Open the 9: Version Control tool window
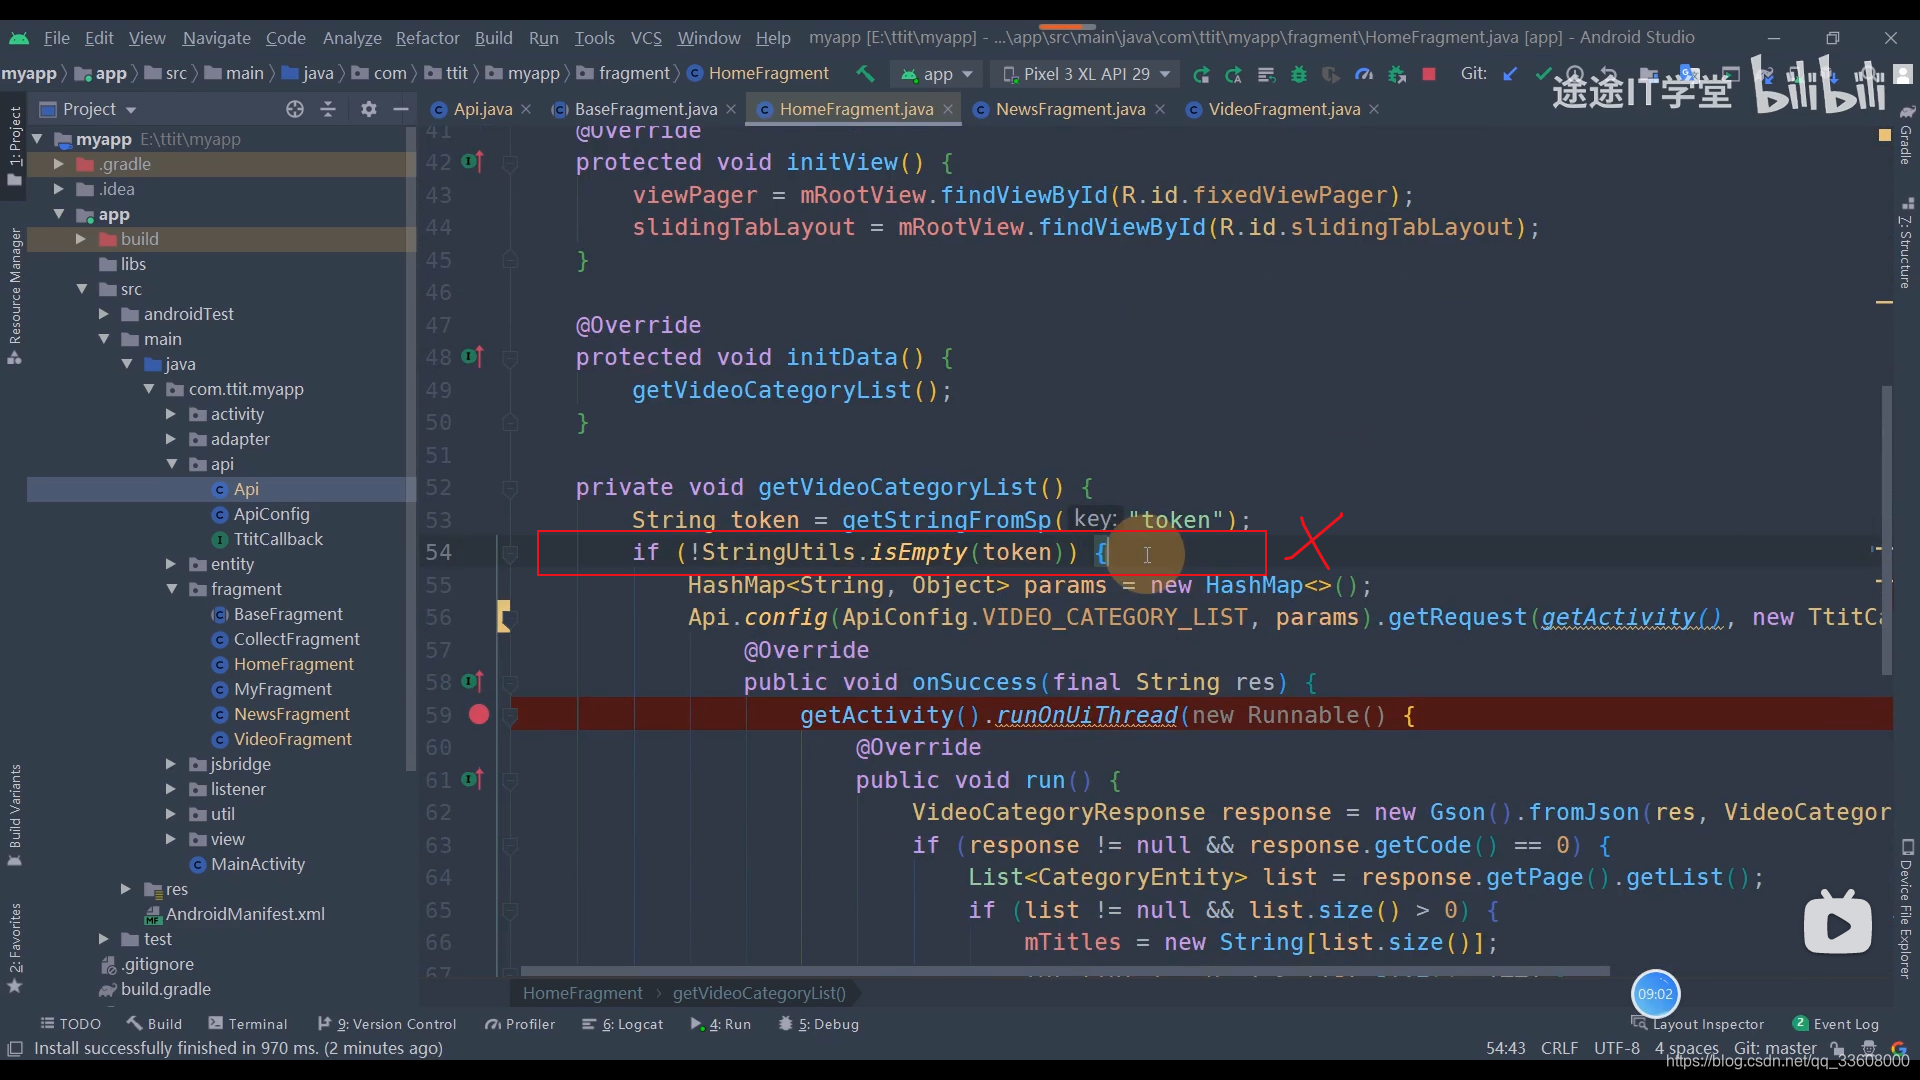 point(387,1024)
